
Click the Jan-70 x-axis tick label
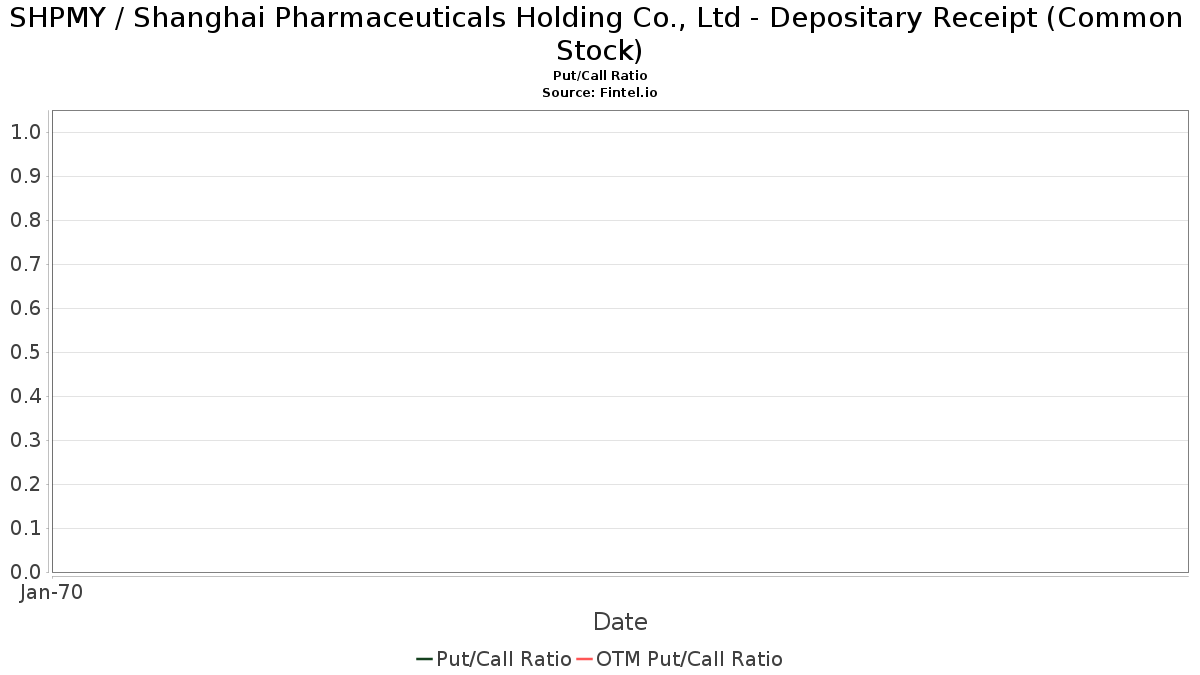51,592
